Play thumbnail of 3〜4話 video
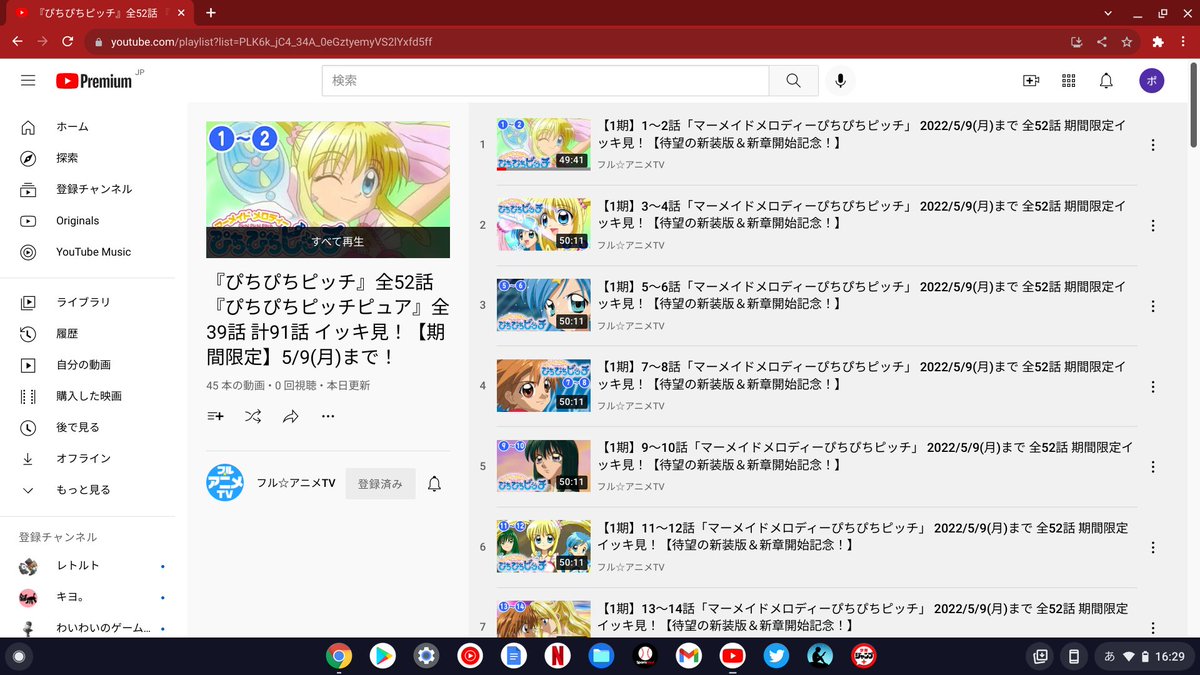This screenshot has height=675, width=1200. coord(543,225)
